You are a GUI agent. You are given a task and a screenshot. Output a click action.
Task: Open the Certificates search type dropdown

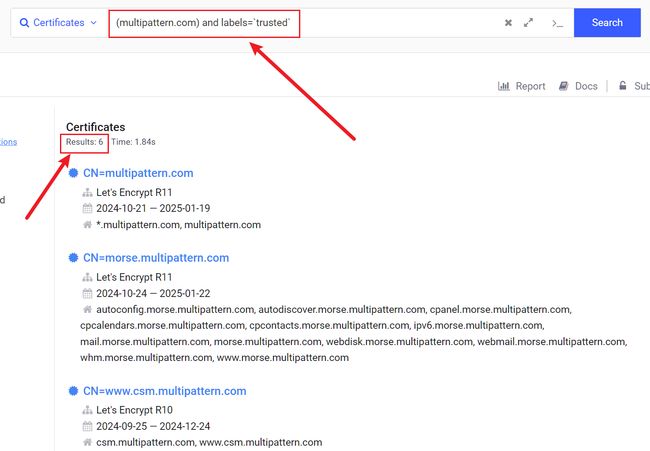58,22
